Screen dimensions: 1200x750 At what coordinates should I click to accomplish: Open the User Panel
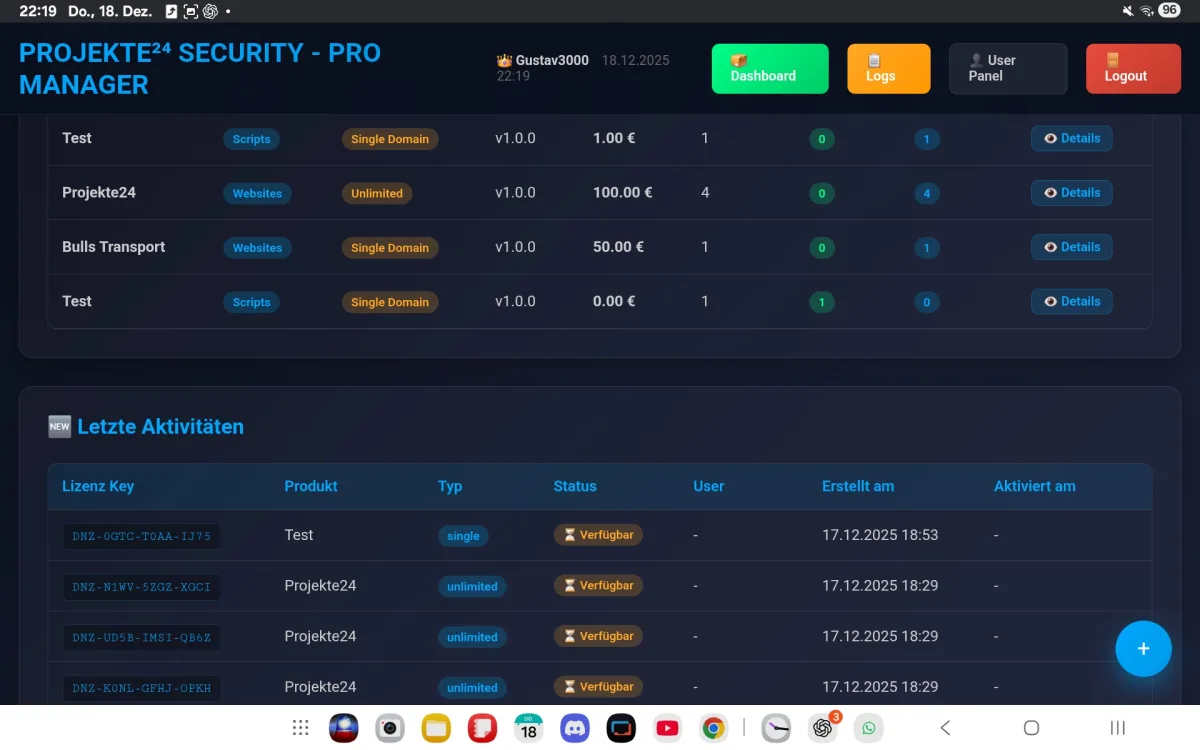[1008, 69]
